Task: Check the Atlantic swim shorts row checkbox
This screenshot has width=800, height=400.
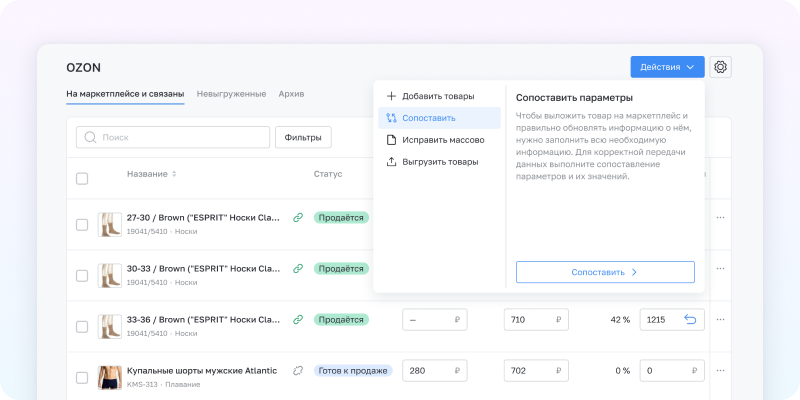Action: tap(82, 378)
